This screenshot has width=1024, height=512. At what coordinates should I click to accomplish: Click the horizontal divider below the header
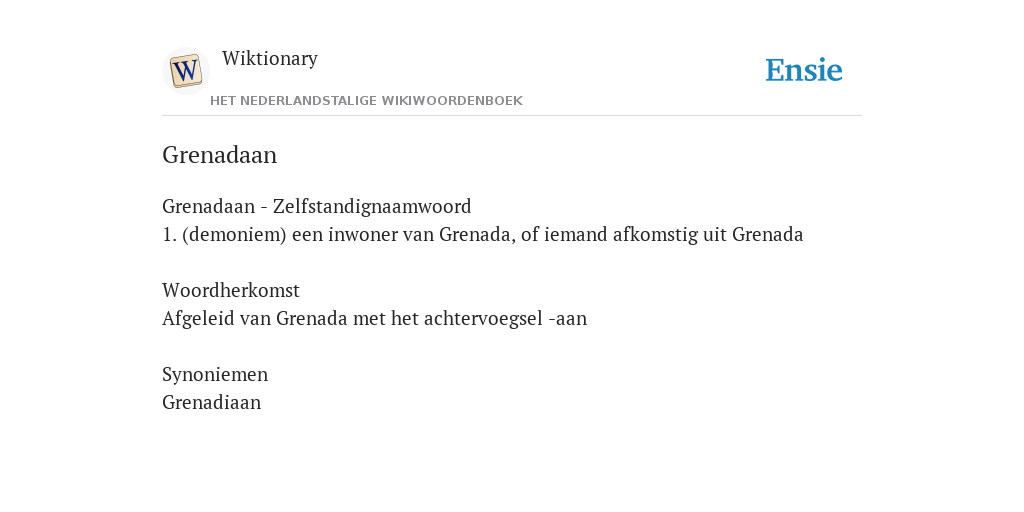tap(512, 116)
